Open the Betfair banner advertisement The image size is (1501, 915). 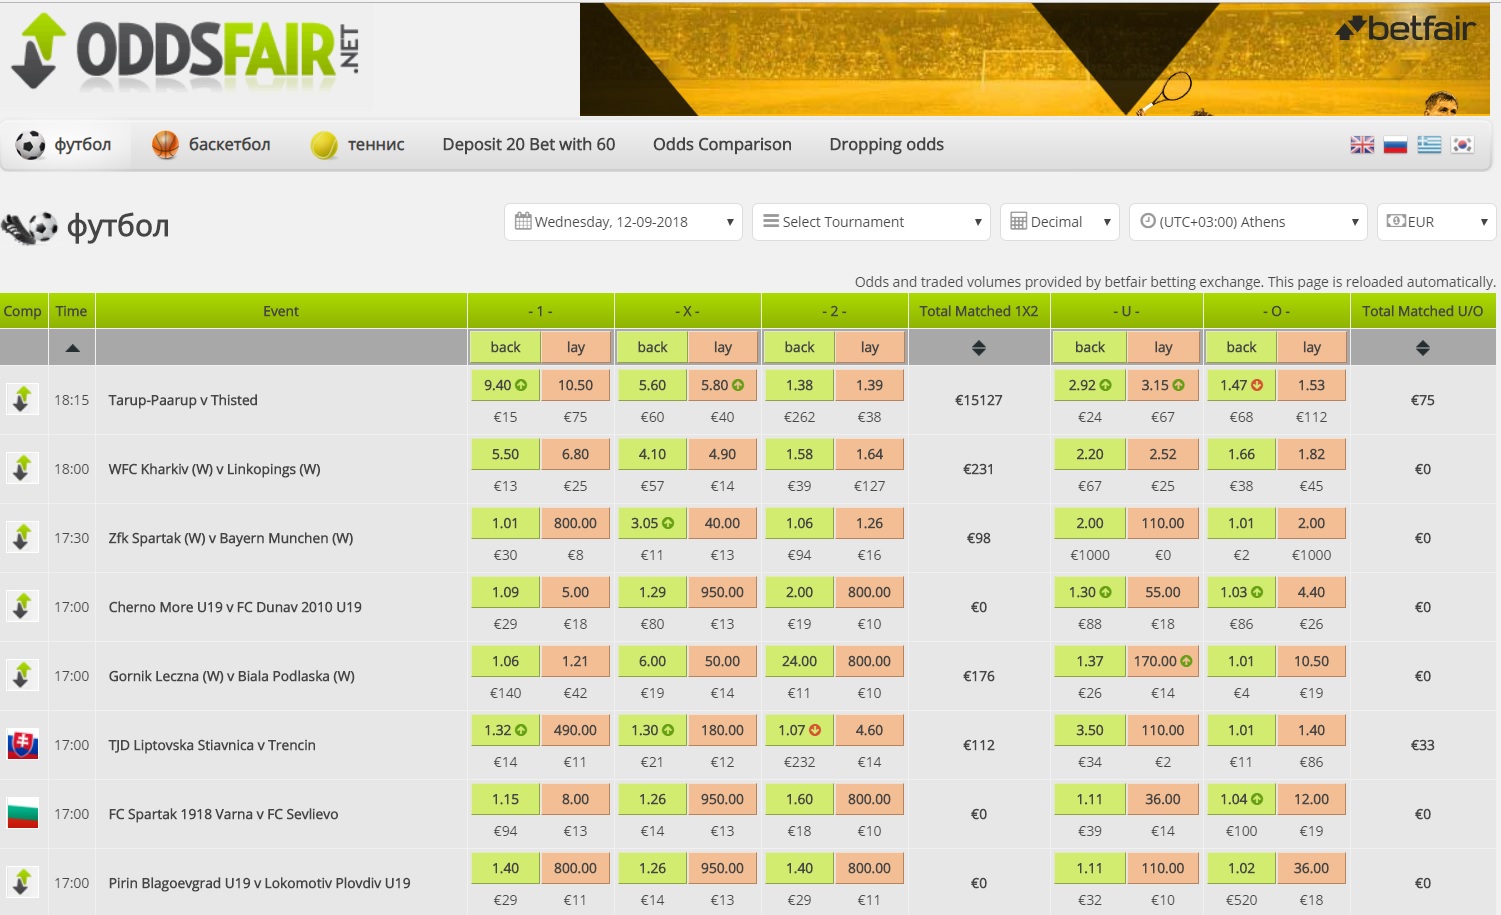point(1034,59)
